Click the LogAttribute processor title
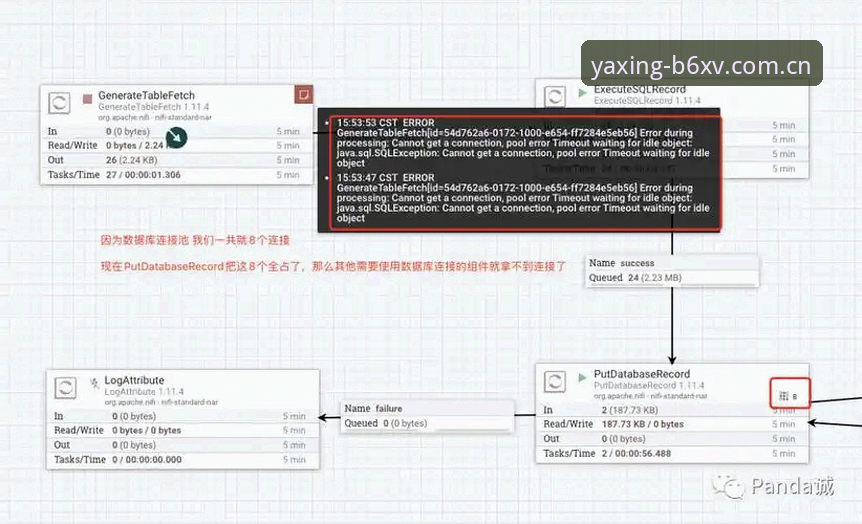 (134, 380)
